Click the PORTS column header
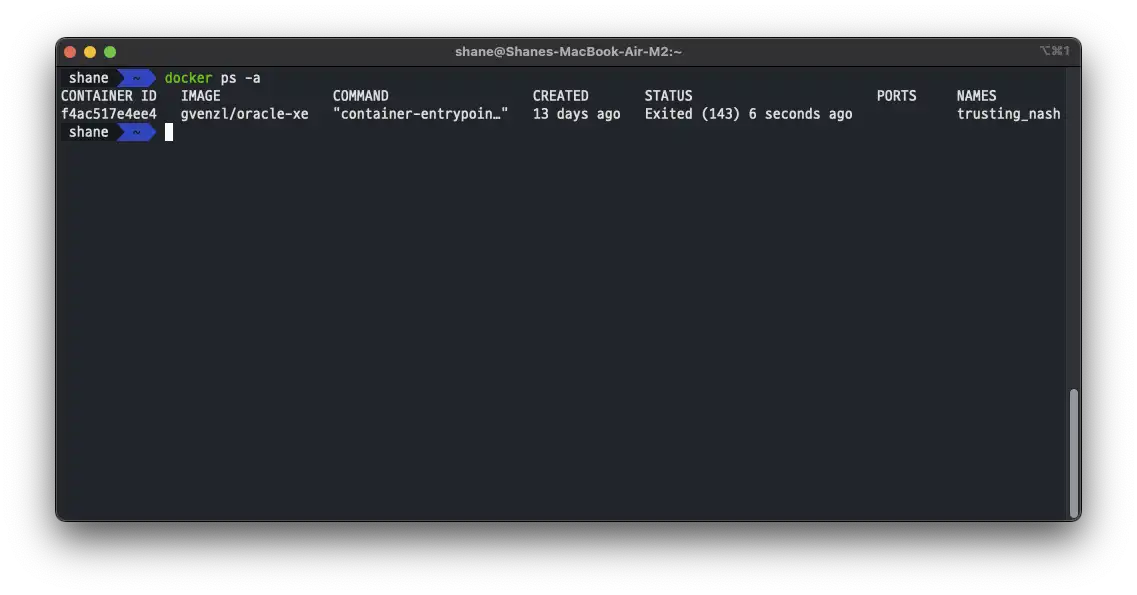Screen dimensions: 1137x595 tap(896, 96)
